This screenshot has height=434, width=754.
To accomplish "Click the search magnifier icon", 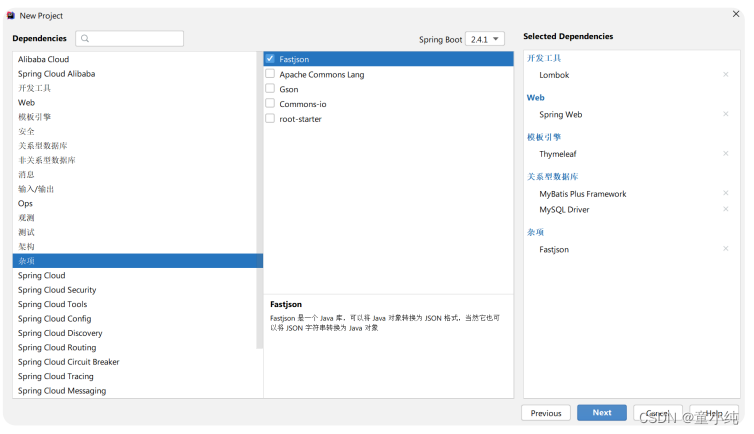I will click(x=86, y=39).
